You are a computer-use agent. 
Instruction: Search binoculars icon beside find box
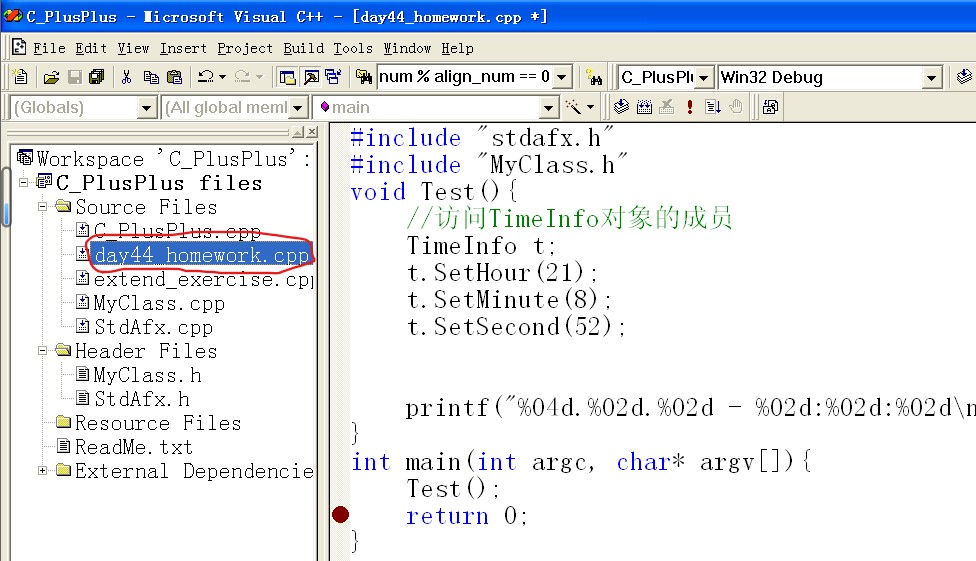(594, 78)
